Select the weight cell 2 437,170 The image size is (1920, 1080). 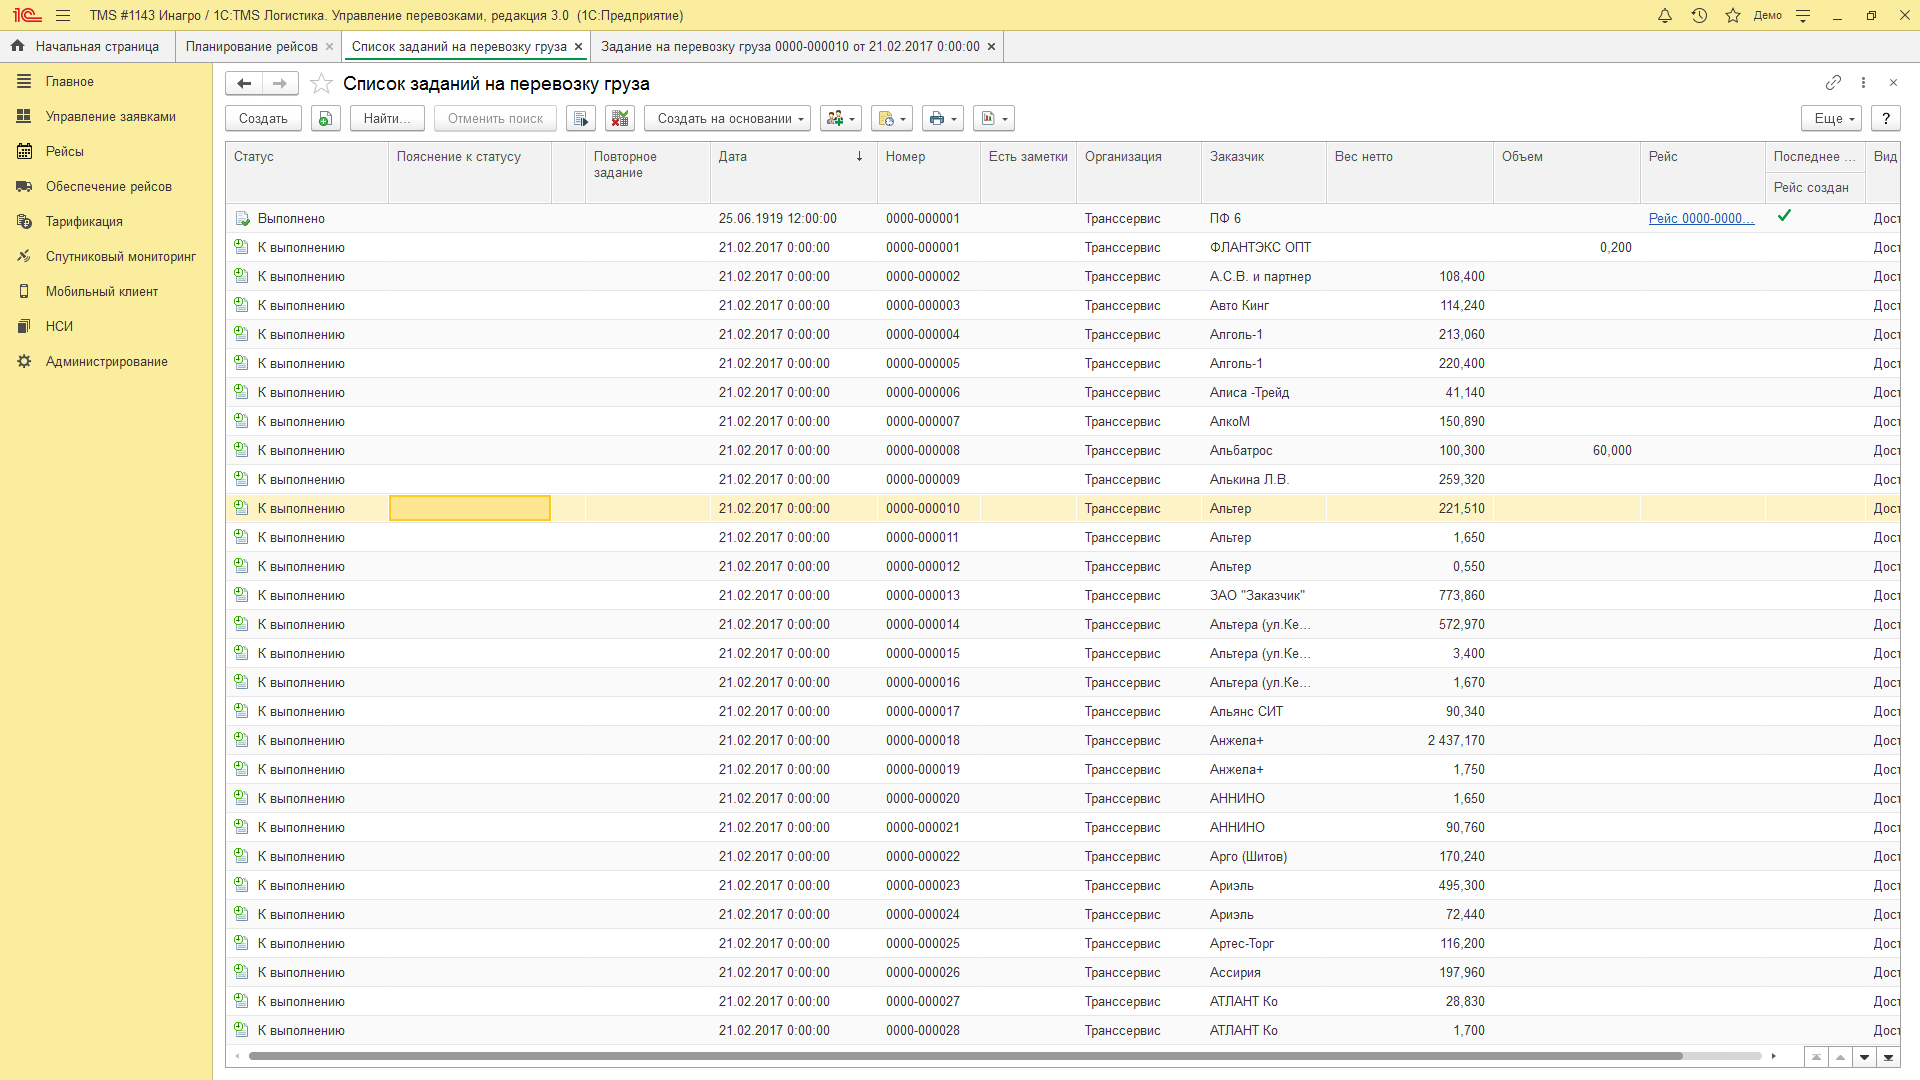1409,740
